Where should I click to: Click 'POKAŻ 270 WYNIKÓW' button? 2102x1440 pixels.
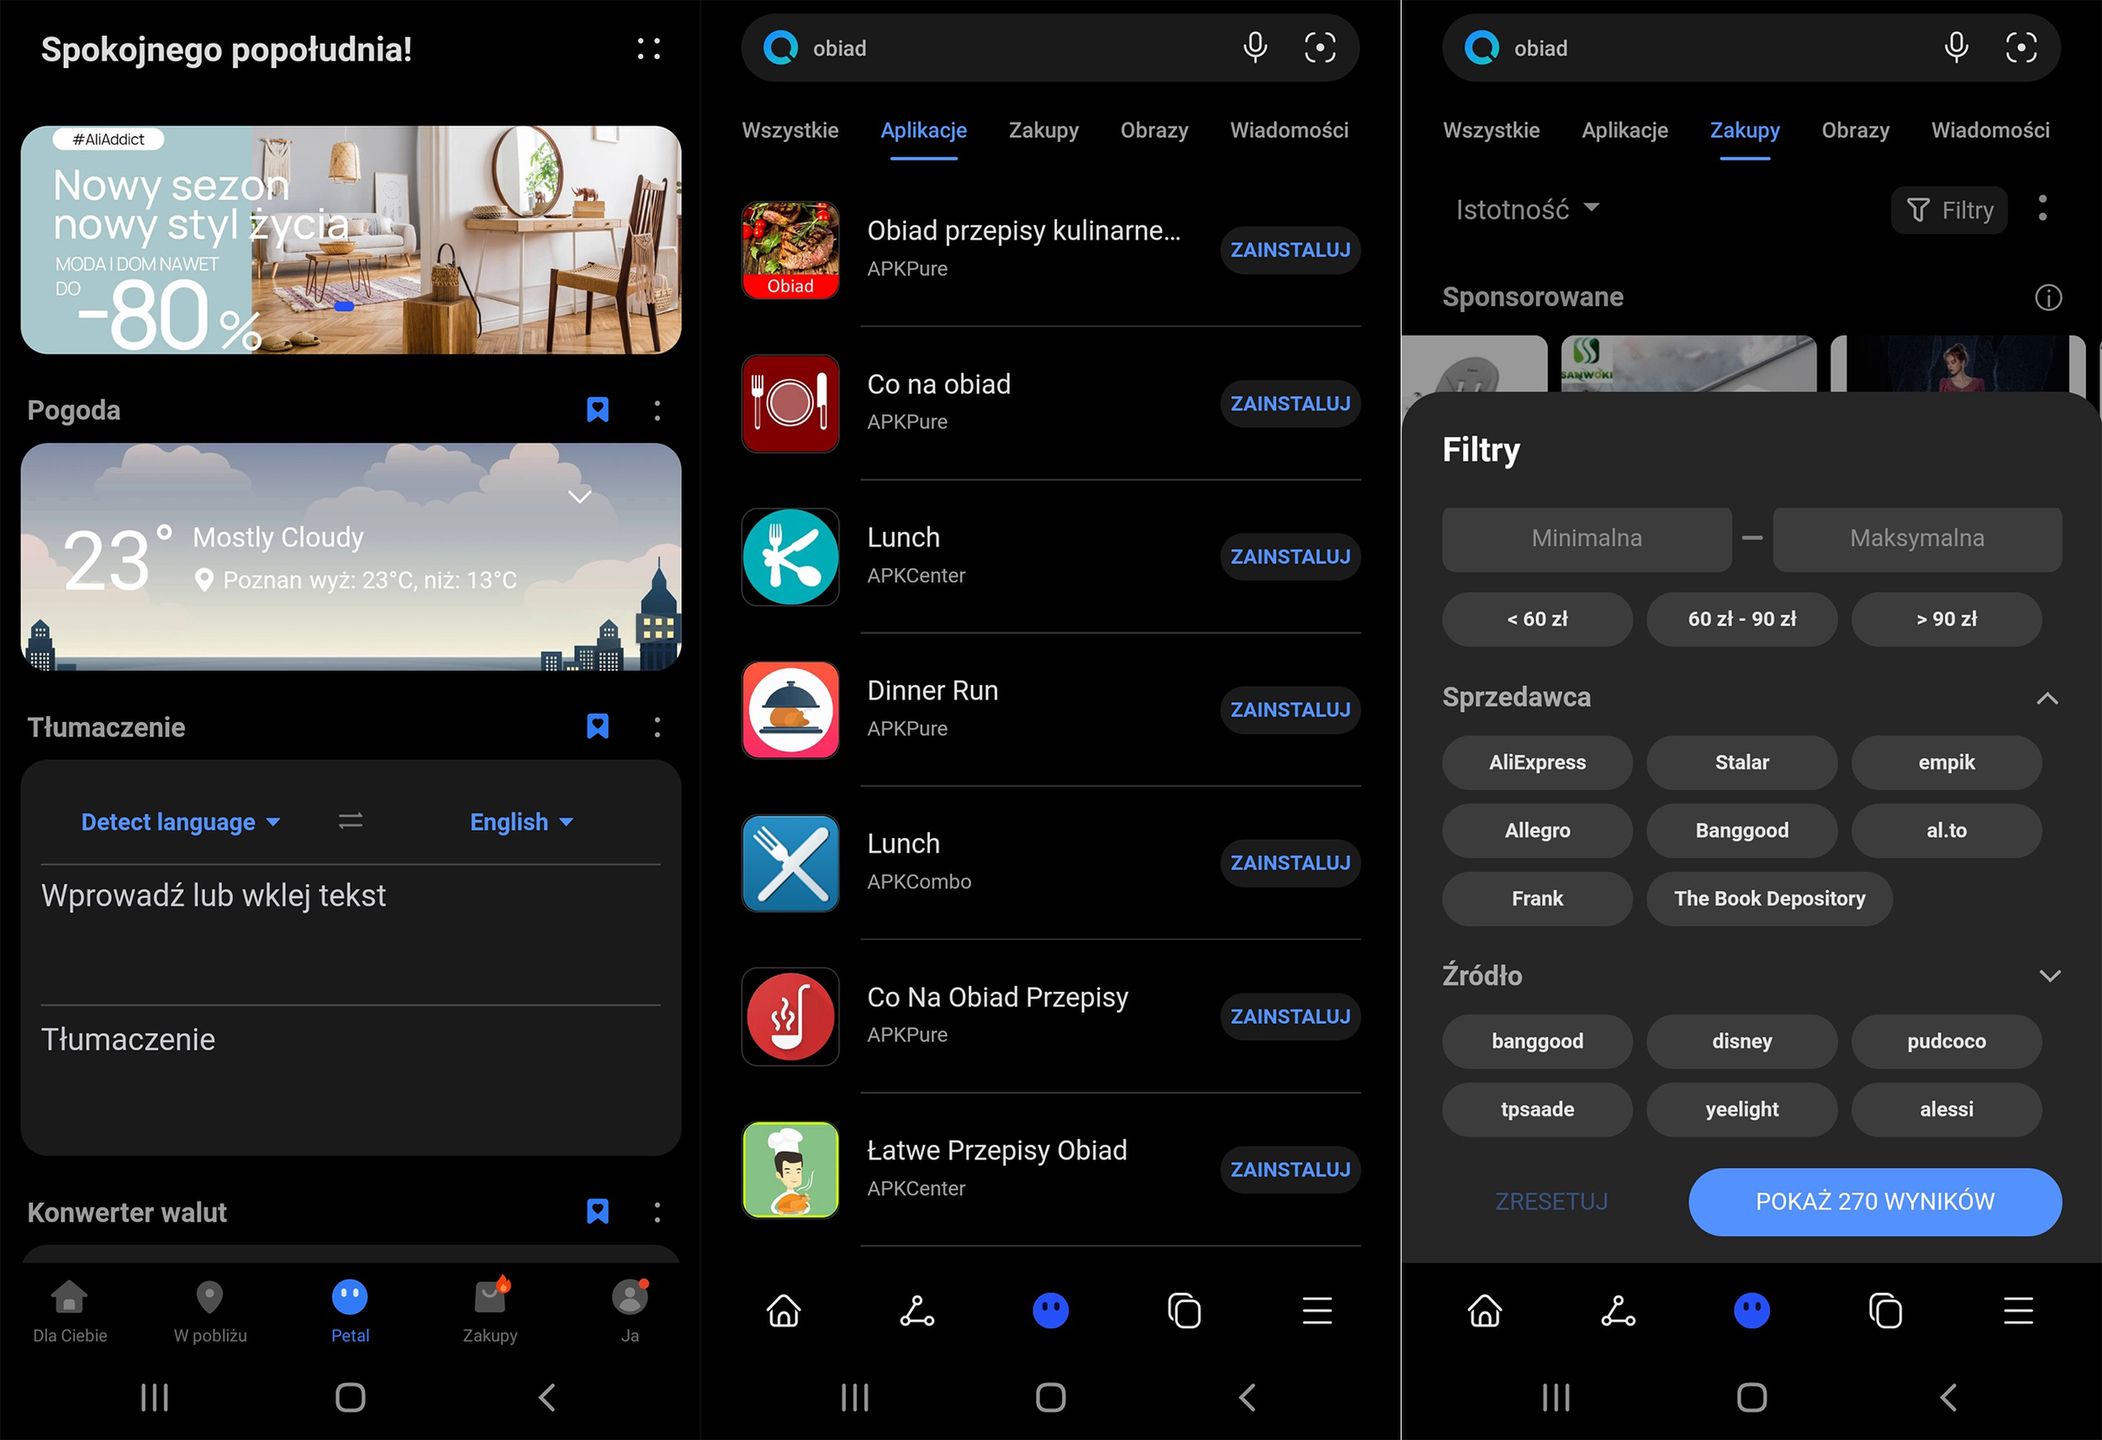pyautogui.click(x=1875, y=1202)
